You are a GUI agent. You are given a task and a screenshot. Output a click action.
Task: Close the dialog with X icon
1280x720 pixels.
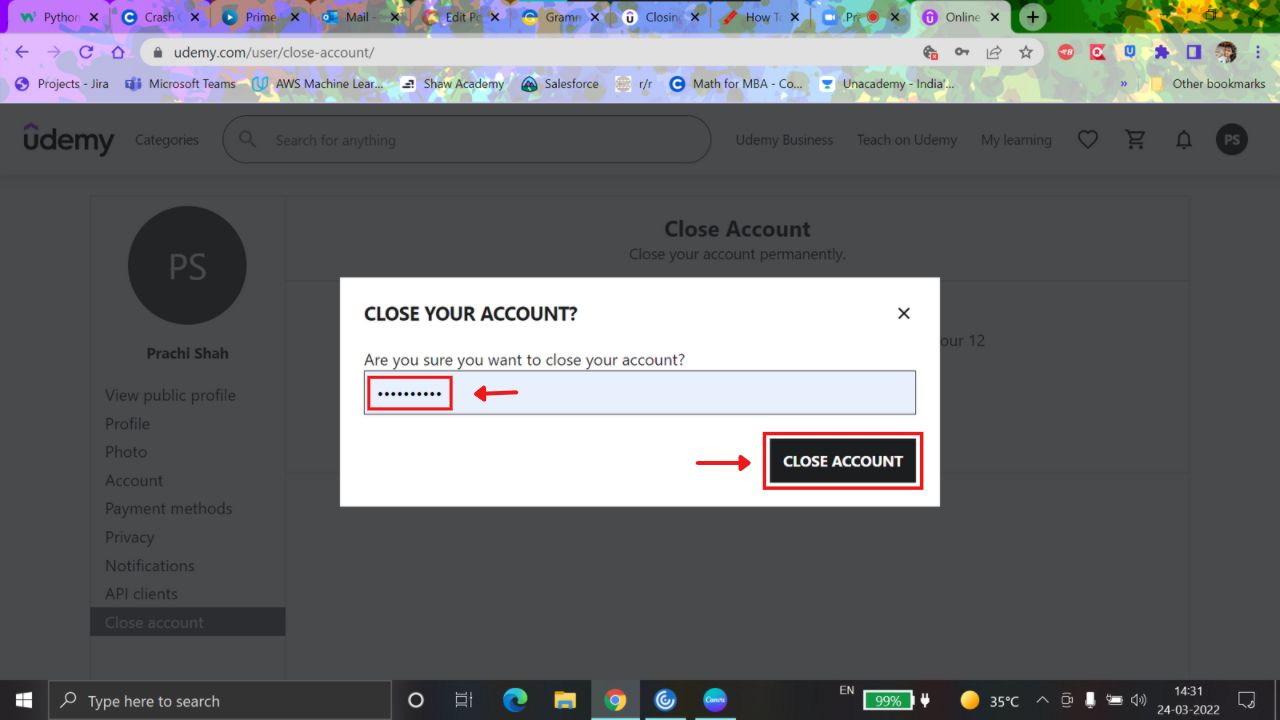click(x=903, y=313)
